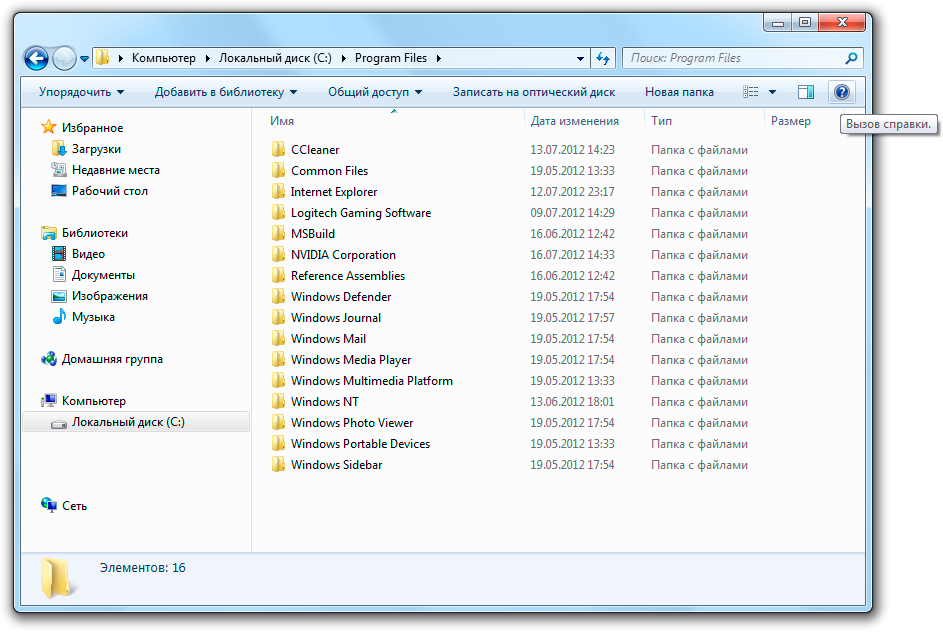Create a folder with Новая папка
Viewport: 943px width, 632px height.
click(x=679, y=92)
